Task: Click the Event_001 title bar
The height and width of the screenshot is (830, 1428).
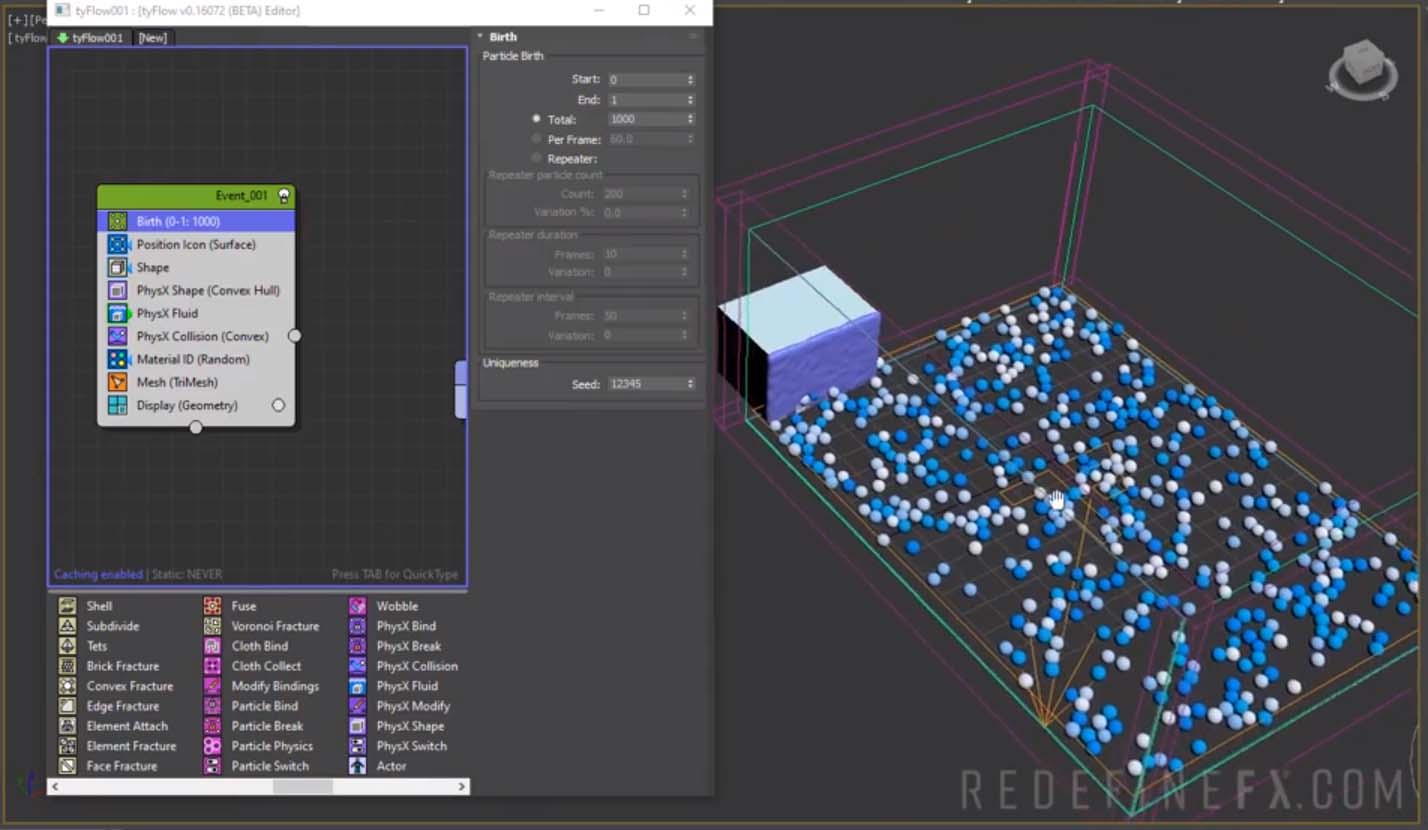Action: tap(196, 196)
